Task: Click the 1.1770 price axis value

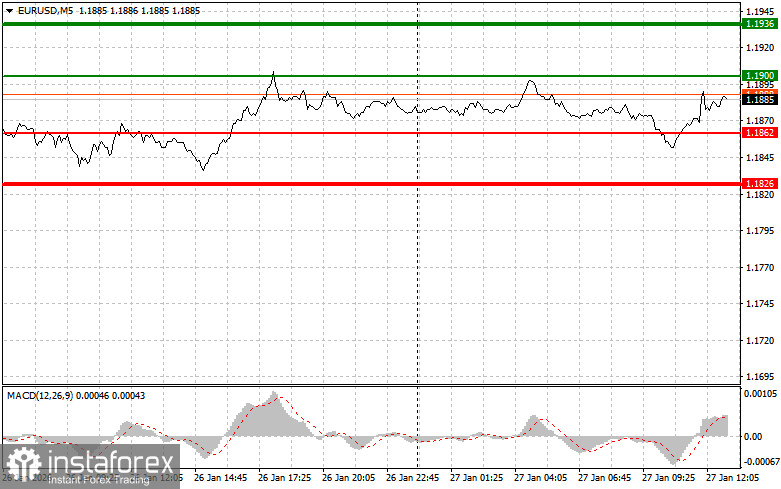Action: [760, 268]
